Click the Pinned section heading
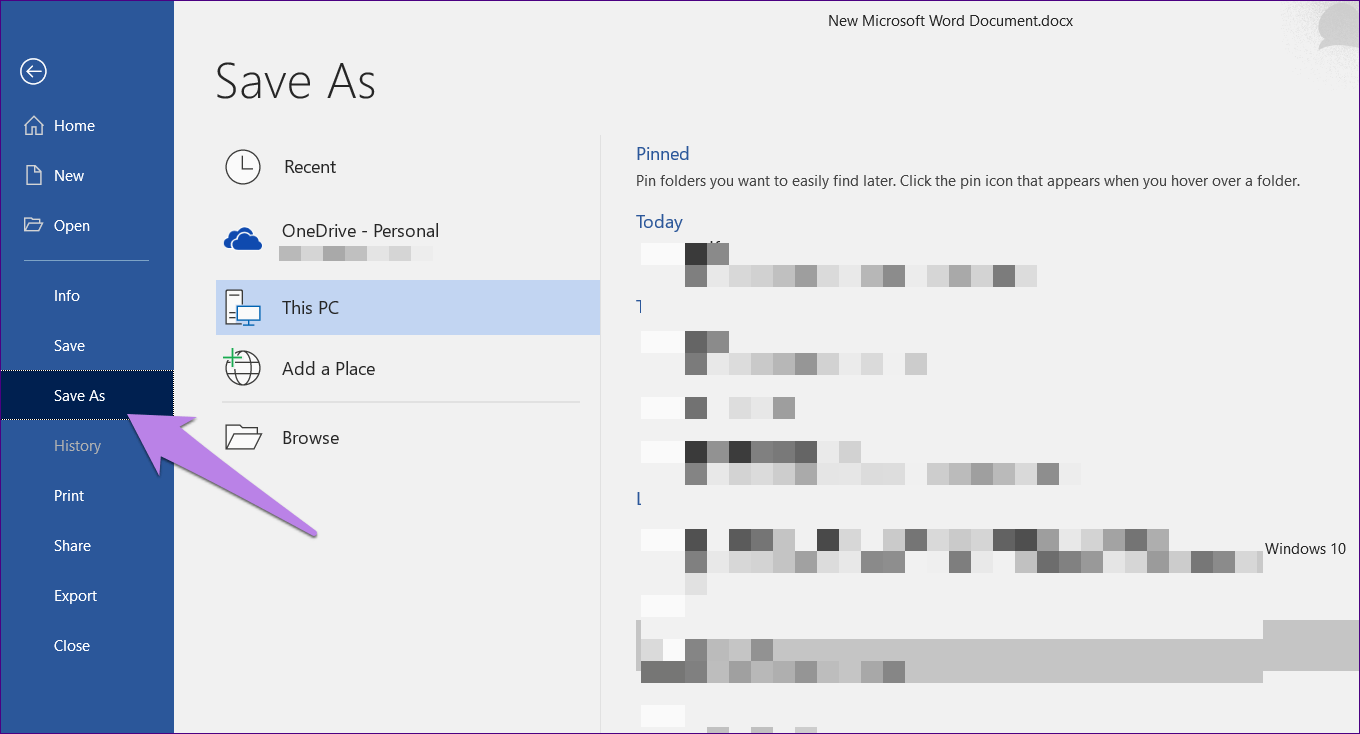 662,154
